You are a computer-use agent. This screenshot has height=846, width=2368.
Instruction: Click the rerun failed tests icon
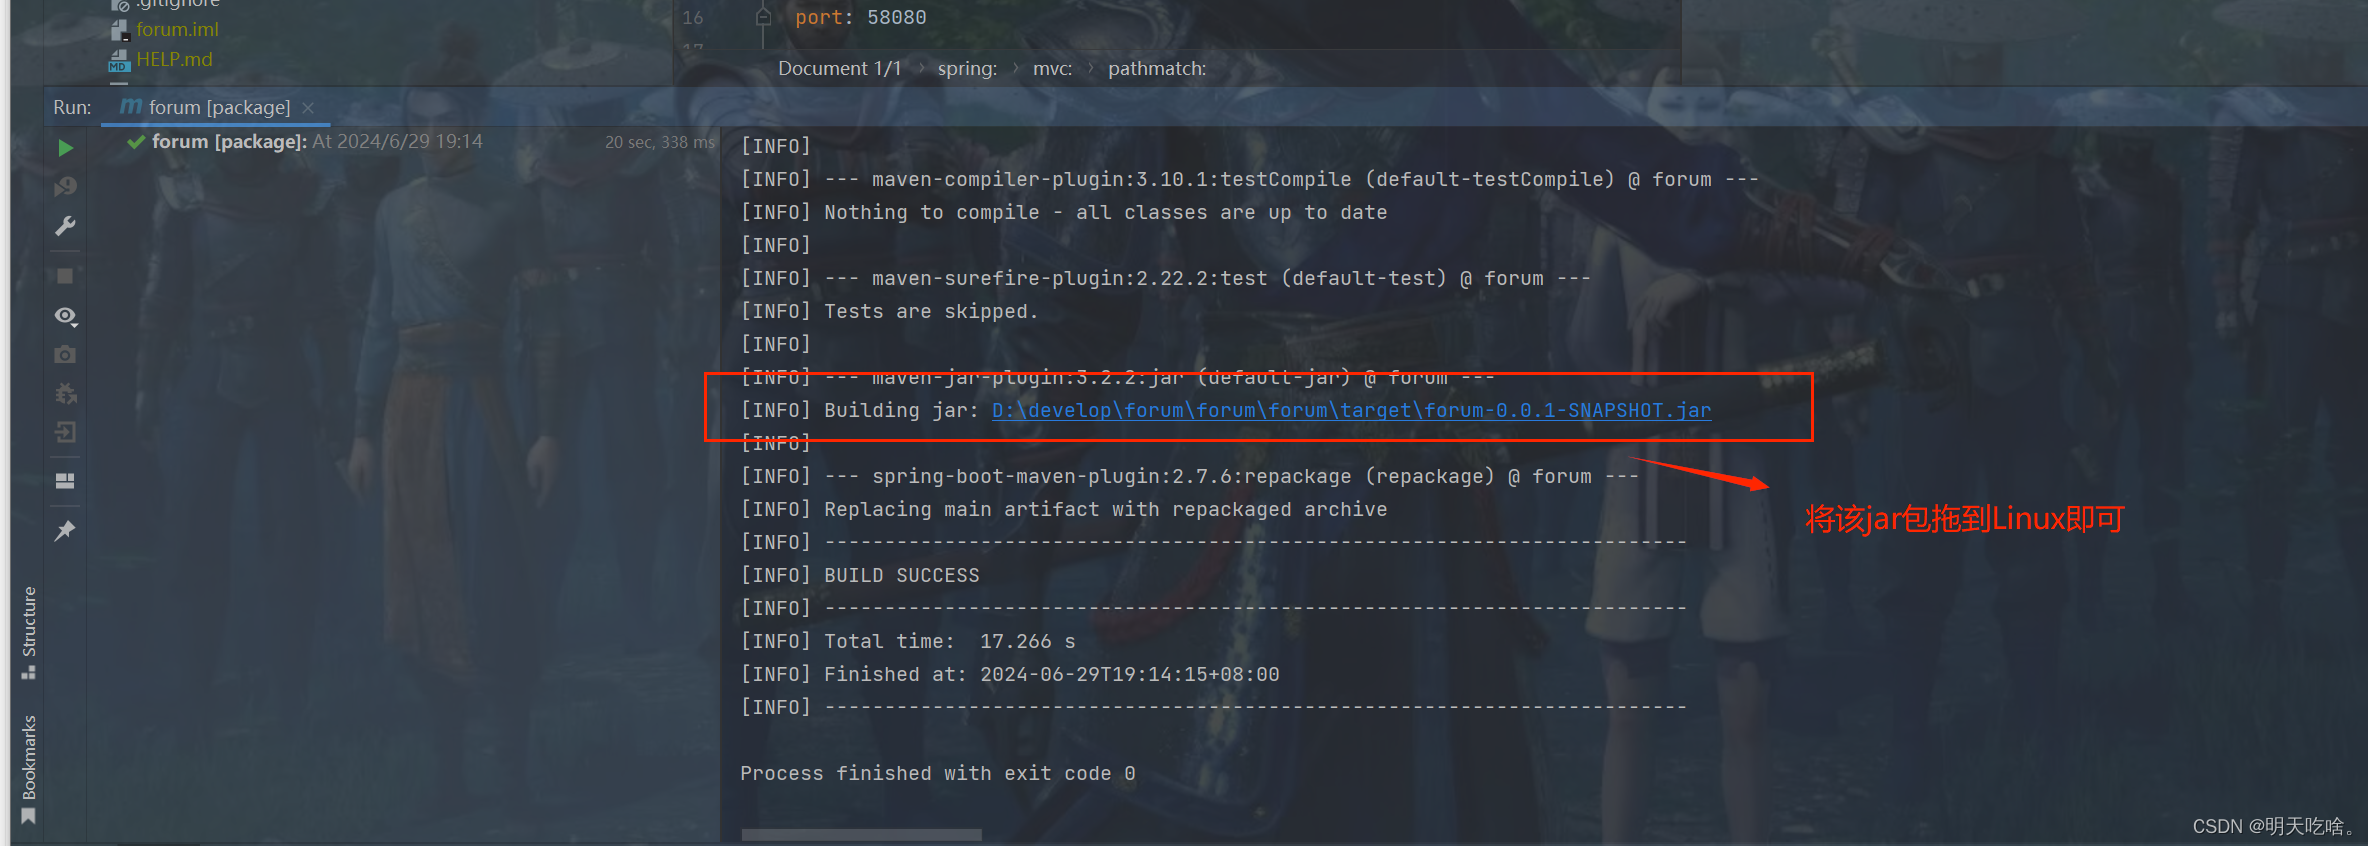click(x=65, y=187)
